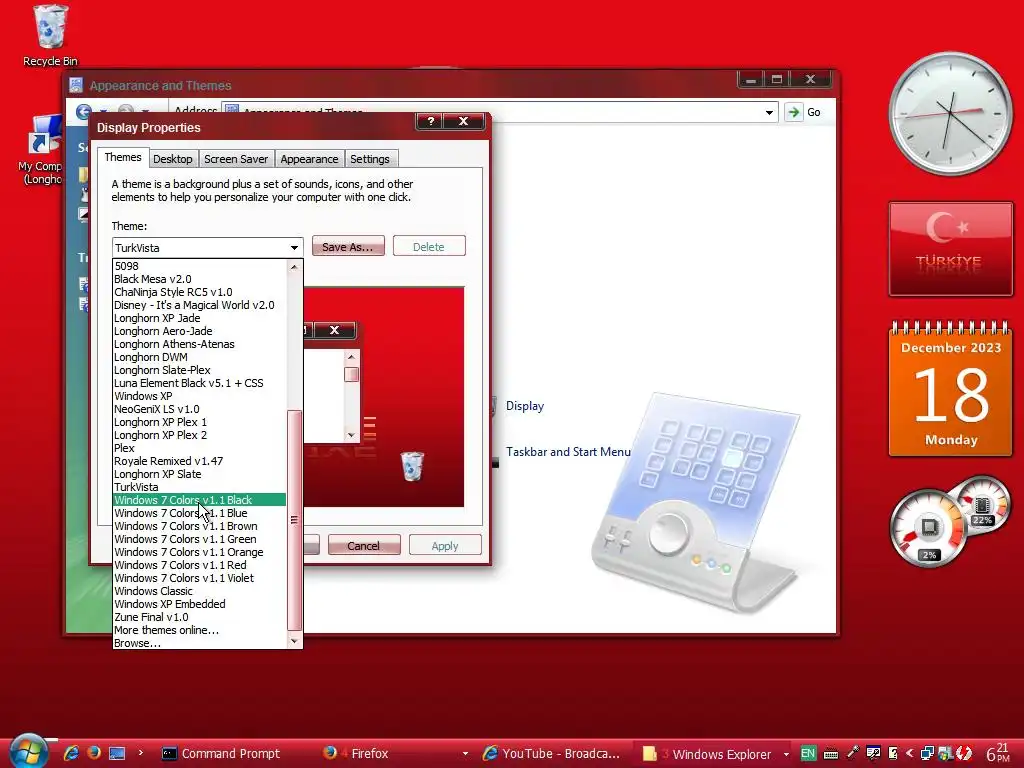Select Disney - It's a Magical World v2.0
The height and width of the screenshot is (768, 1024).
point(199,305)
